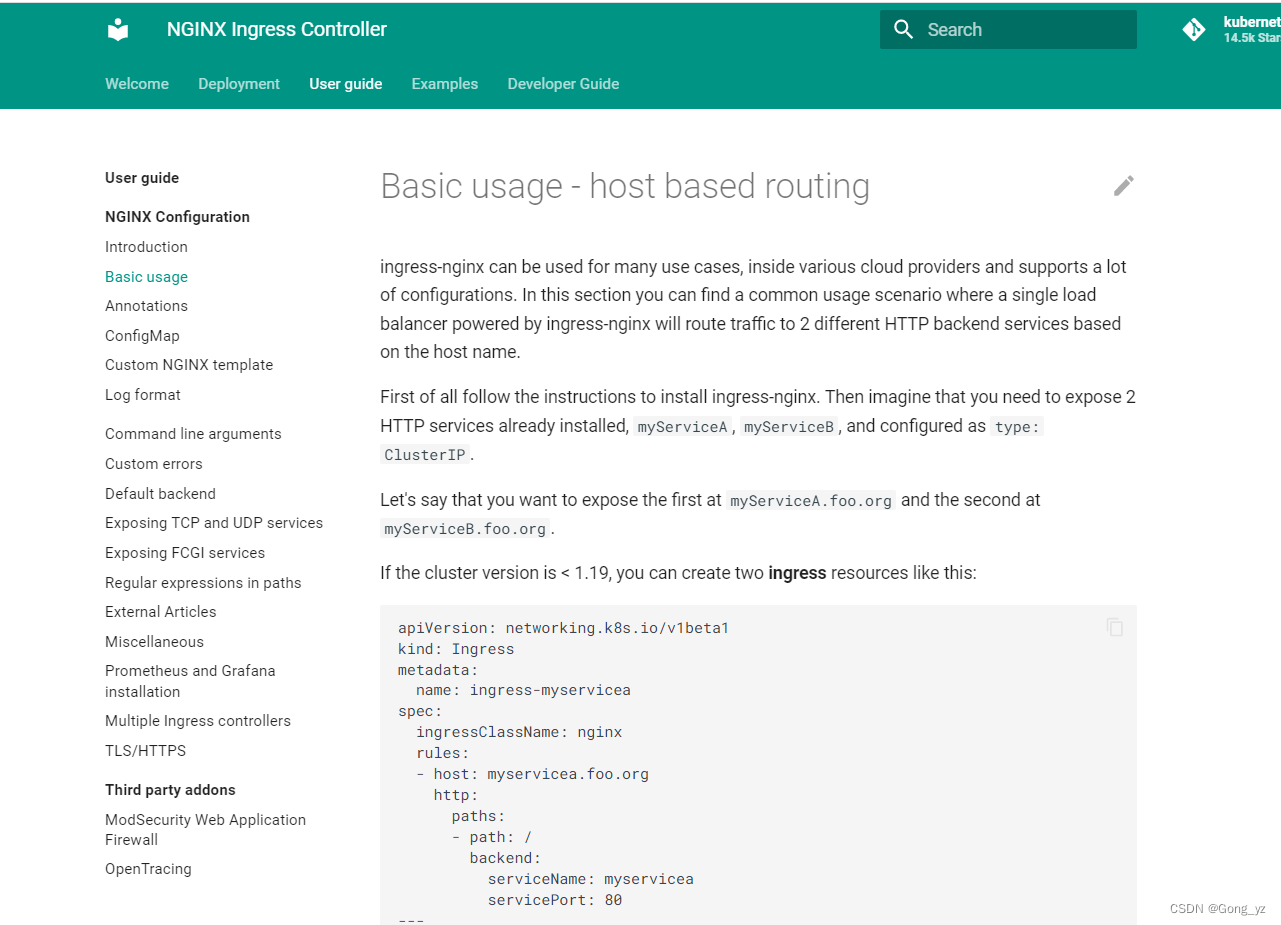Screen dimensions: 1281x925
Task: Go to the Developer Guide tab
Action: pyautogui.click(x=563, y=84)
